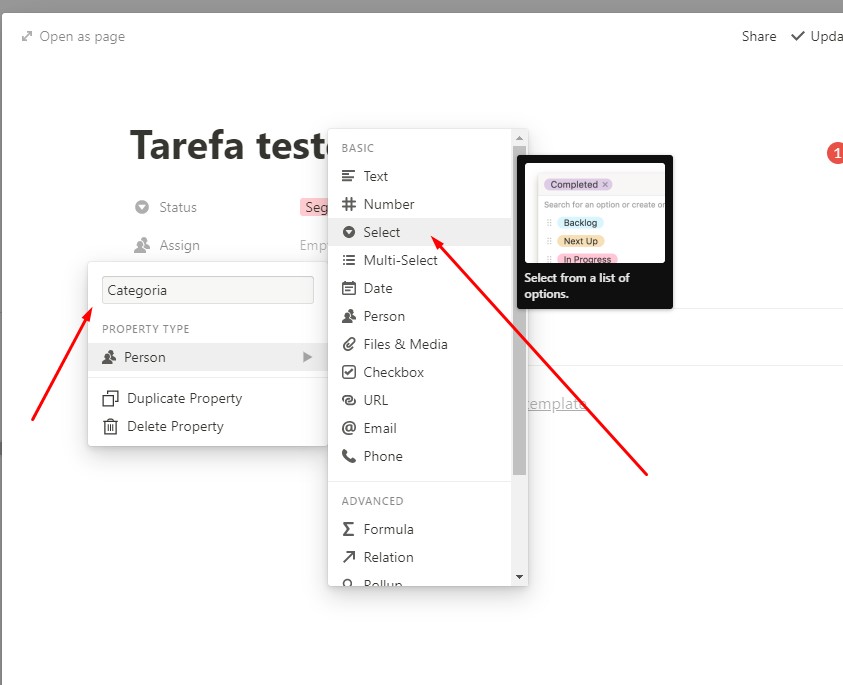Choose Select property type
This screenshot has width=843, height=685.
click(420, 232)
